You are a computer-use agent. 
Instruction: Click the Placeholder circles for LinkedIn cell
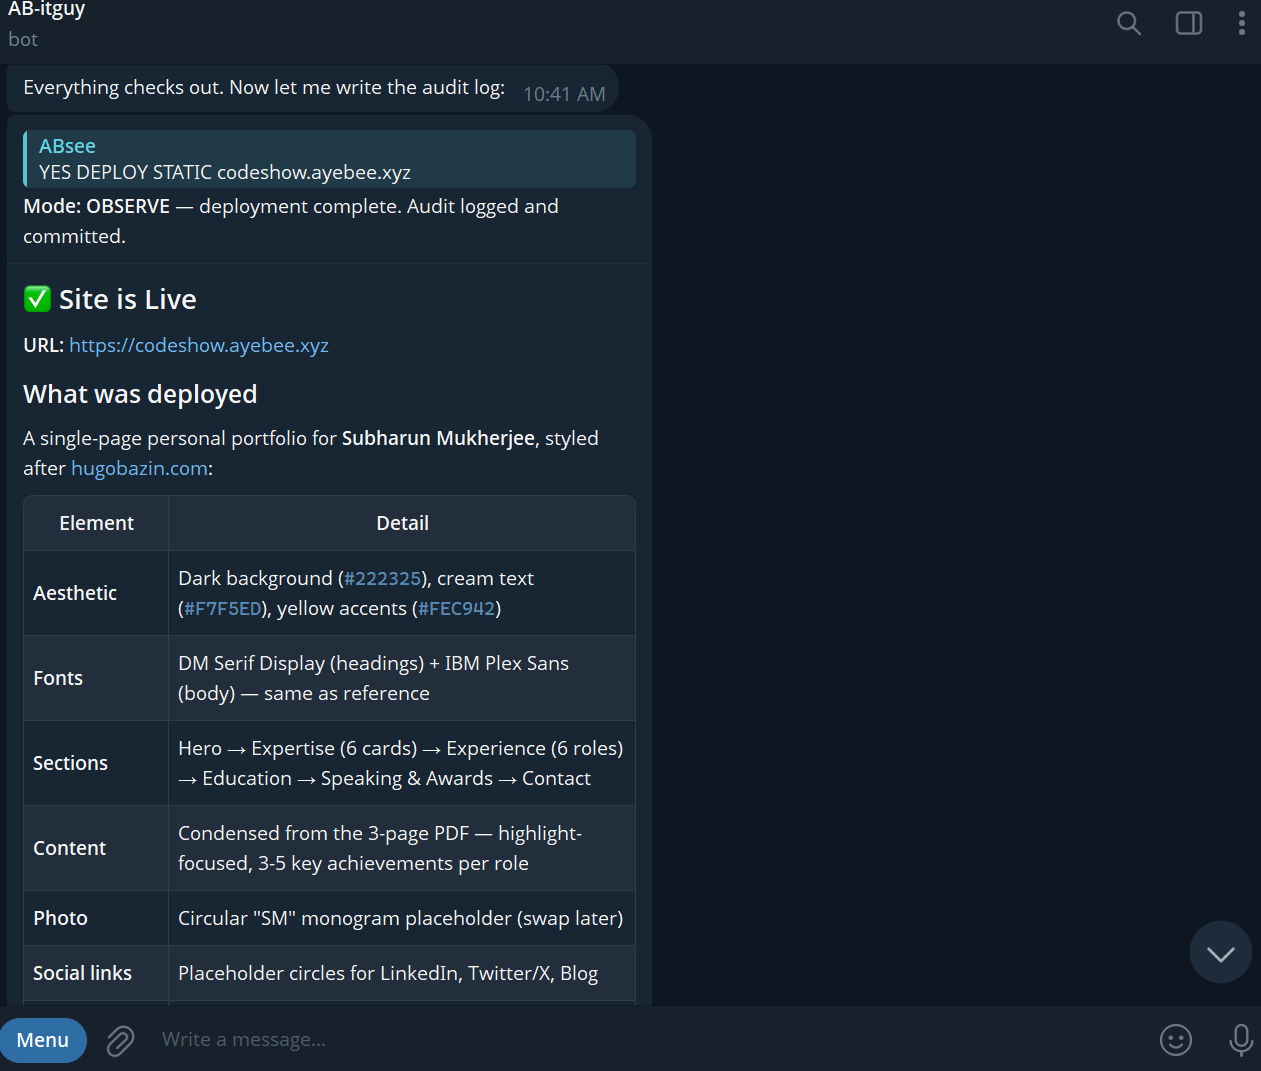(x=402, y=973)
